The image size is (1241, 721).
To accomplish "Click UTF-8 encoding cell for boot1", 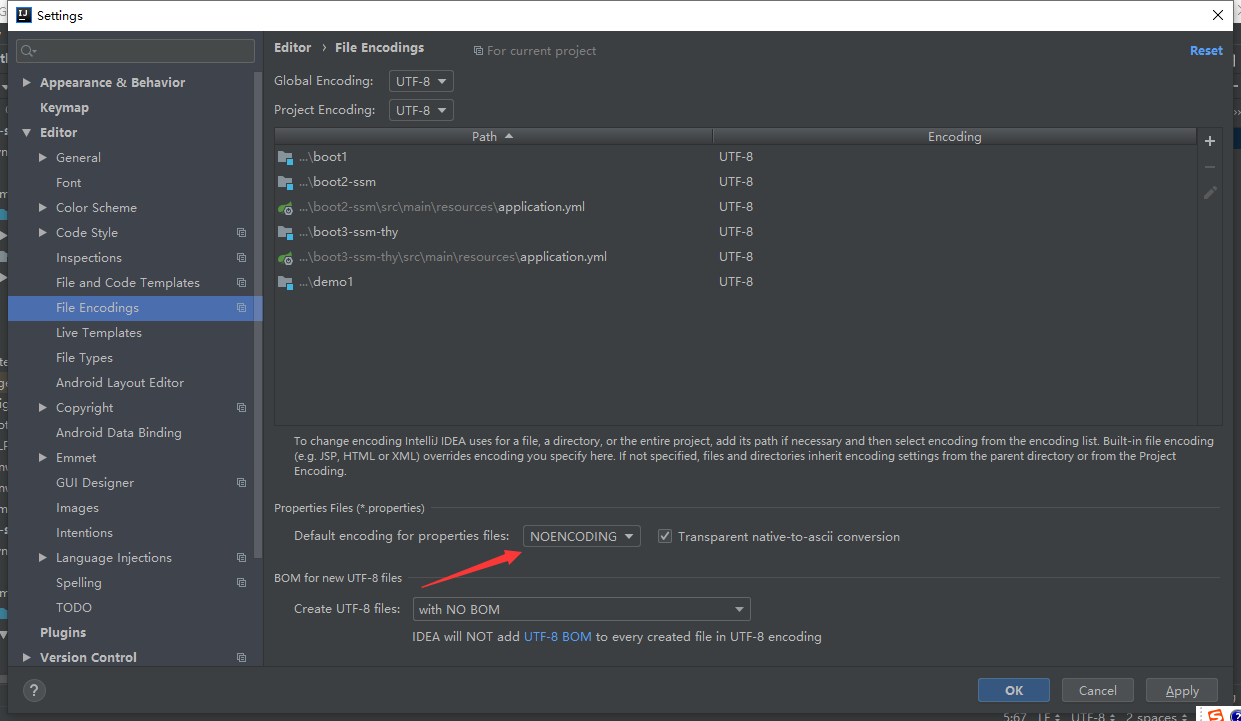I will pos(736,157).
